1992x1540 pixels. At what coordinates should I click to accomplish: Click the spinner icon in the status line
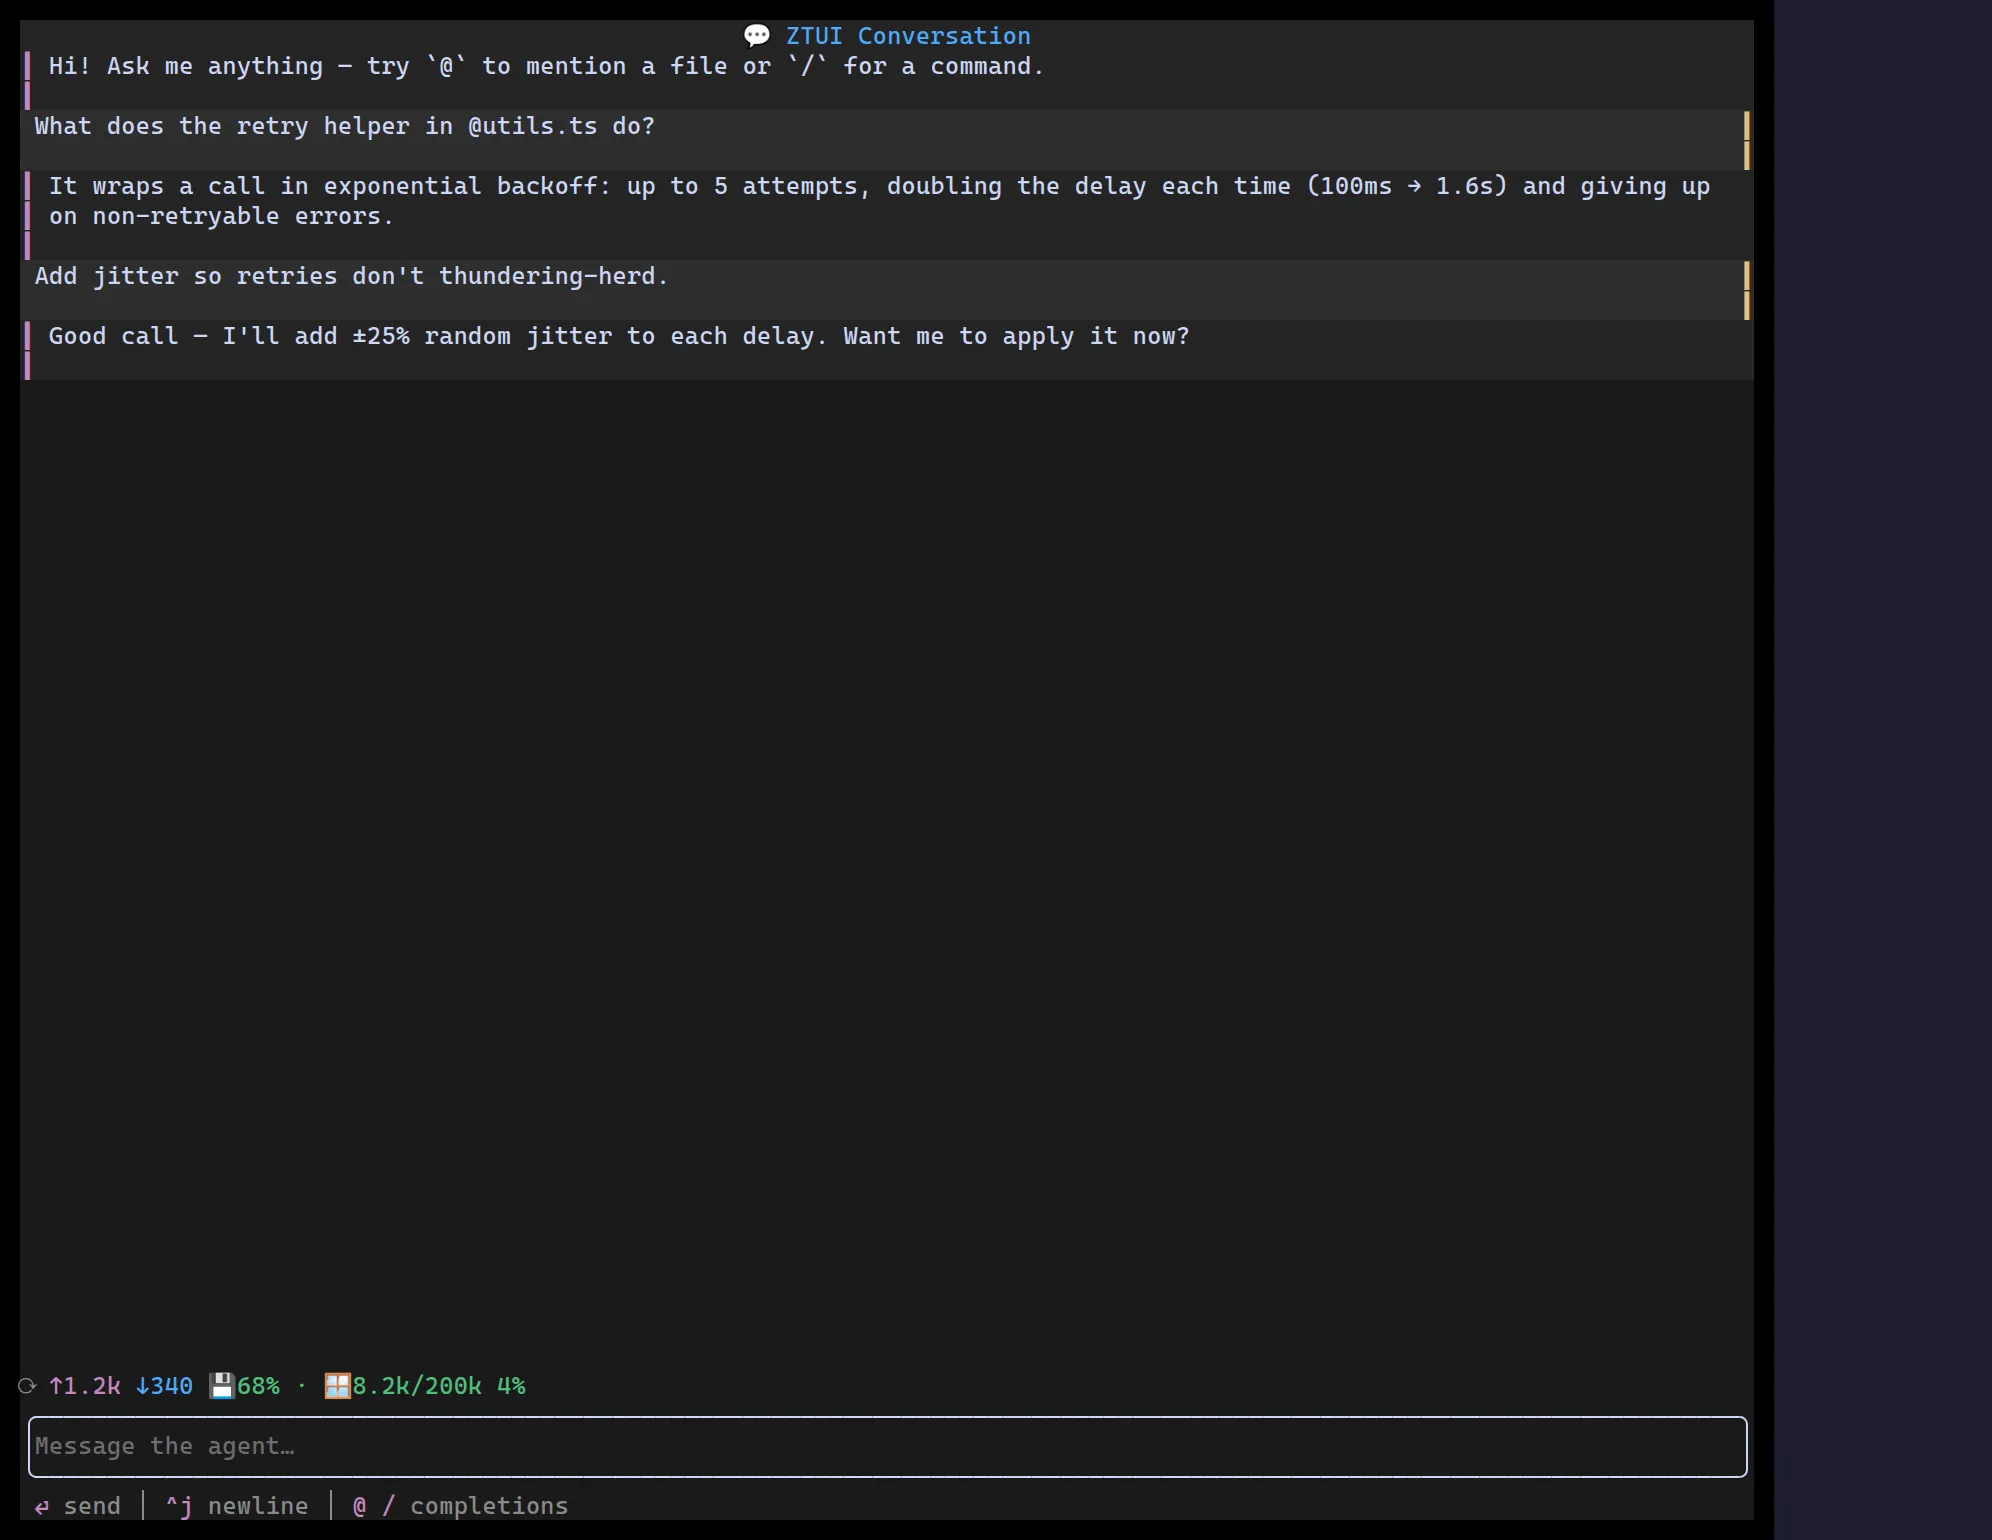tap(27, 1386)
